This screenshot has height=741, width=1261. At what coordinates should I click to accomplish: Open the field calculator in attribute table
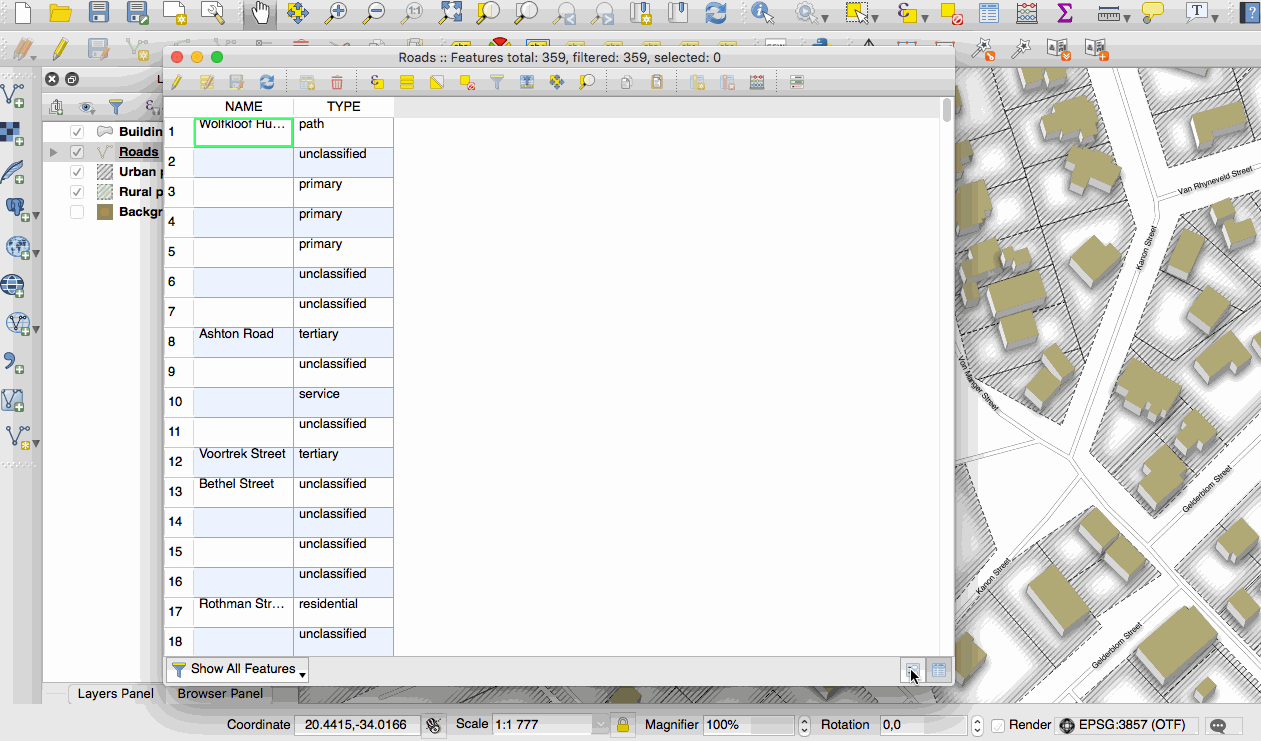coord(757,83)
